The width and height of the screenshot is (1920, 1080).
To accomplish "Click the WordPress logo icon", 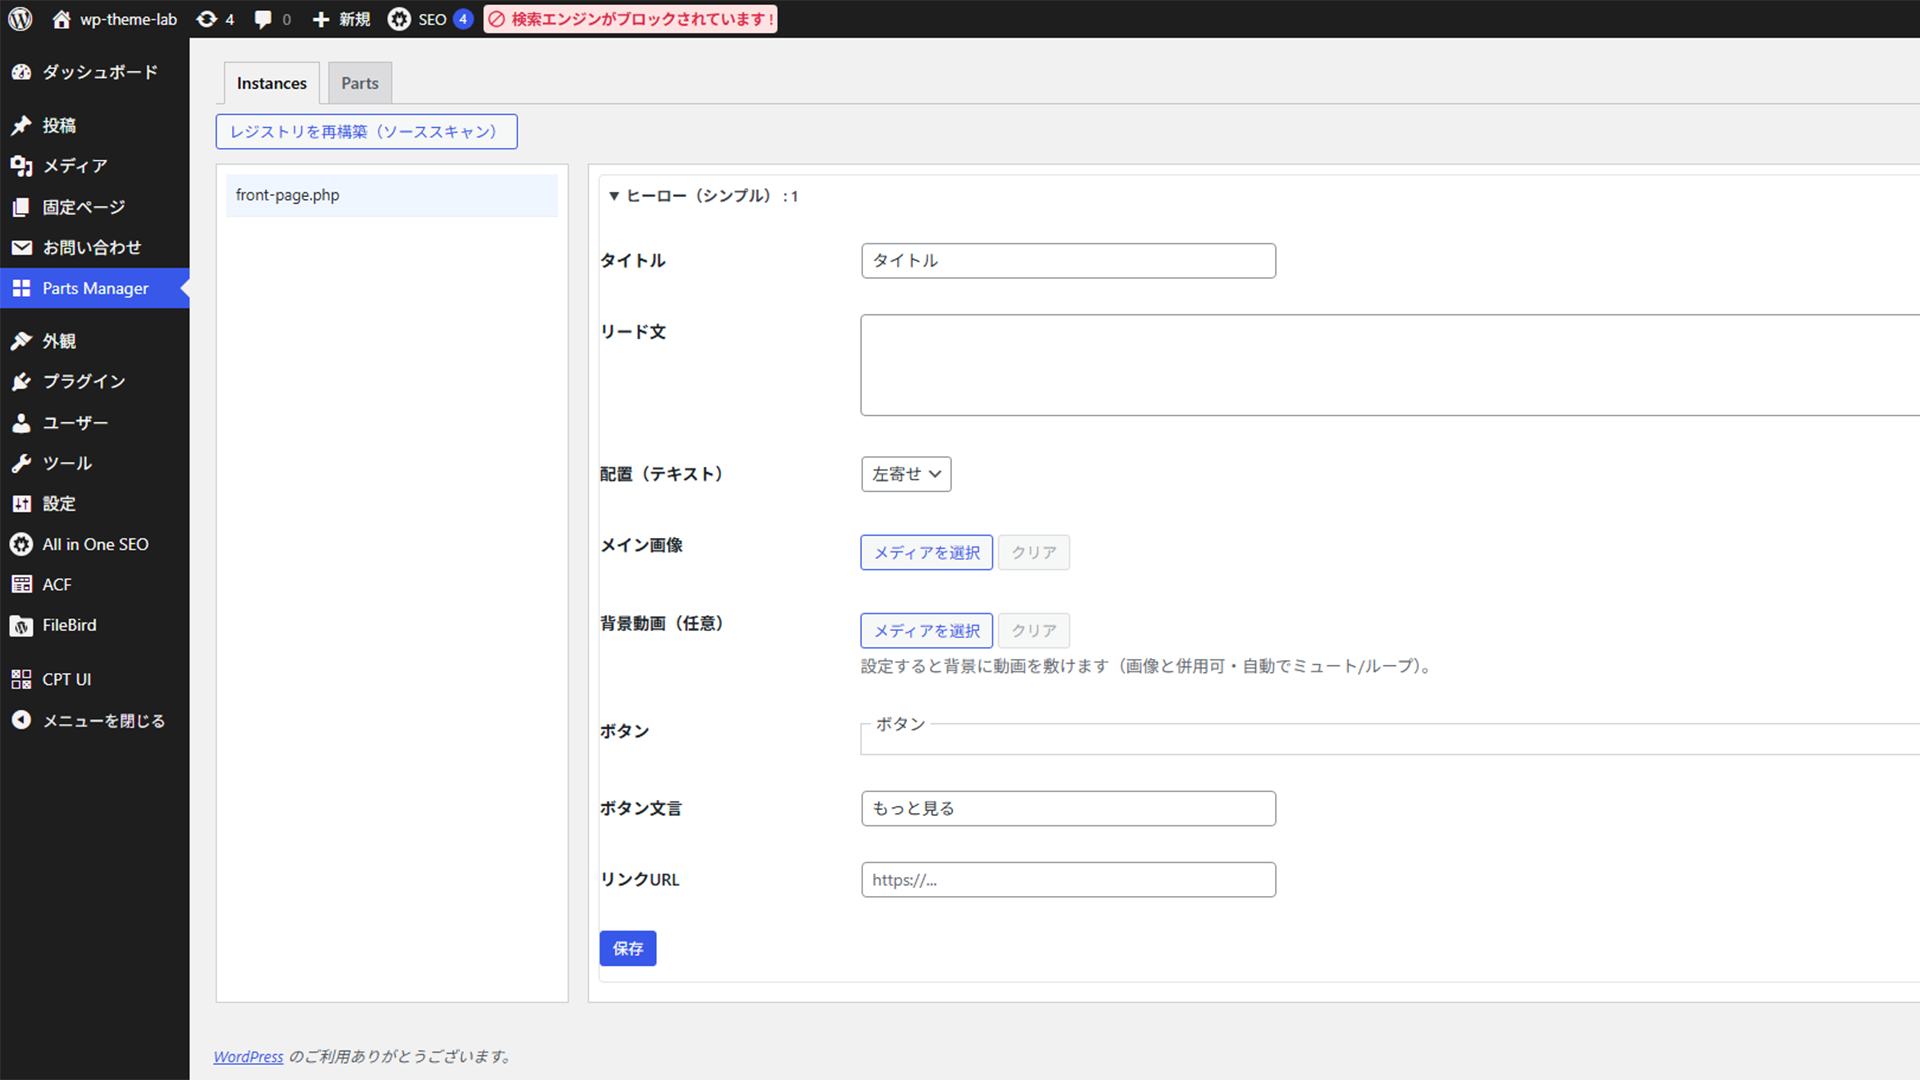I will (20, 19).
